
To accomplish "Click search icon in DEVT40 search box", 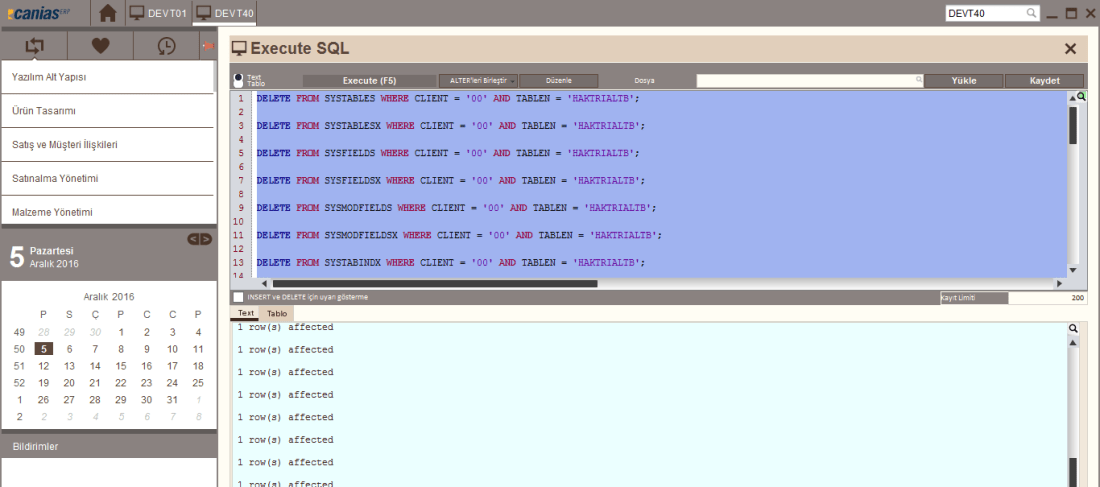I will tap(1031, 14).
